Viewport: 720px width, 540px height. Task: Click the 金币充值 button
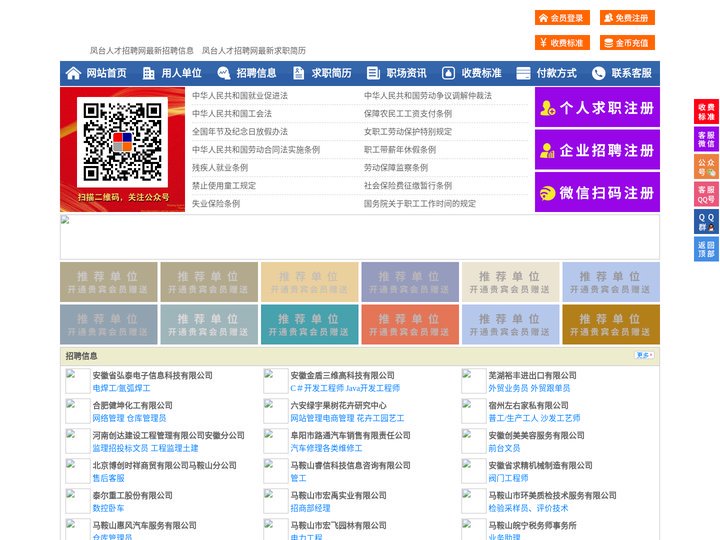tap(627, 43)
